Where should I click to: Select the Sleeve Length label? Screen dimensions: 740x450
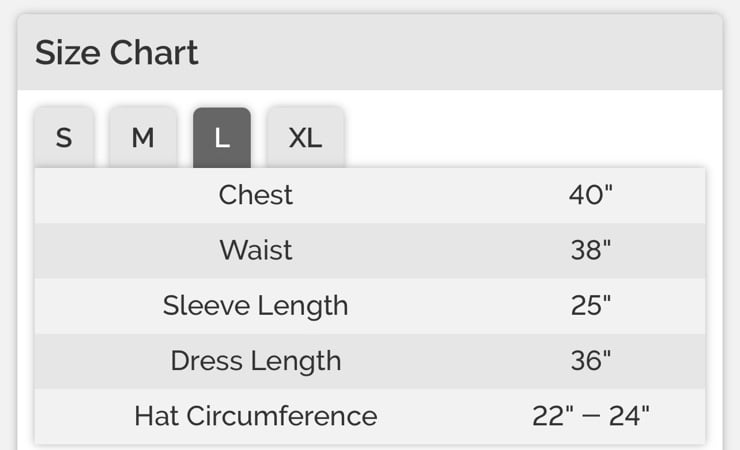point(256,306)
